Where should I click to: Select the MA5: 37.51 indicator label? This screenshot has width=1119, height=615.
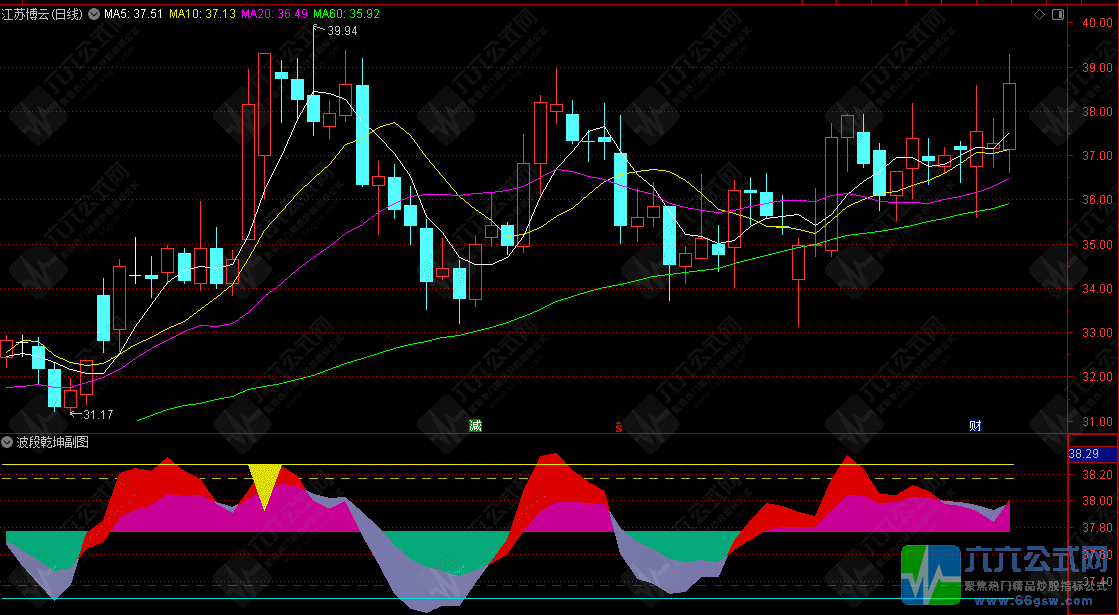(x=133, y=14)
